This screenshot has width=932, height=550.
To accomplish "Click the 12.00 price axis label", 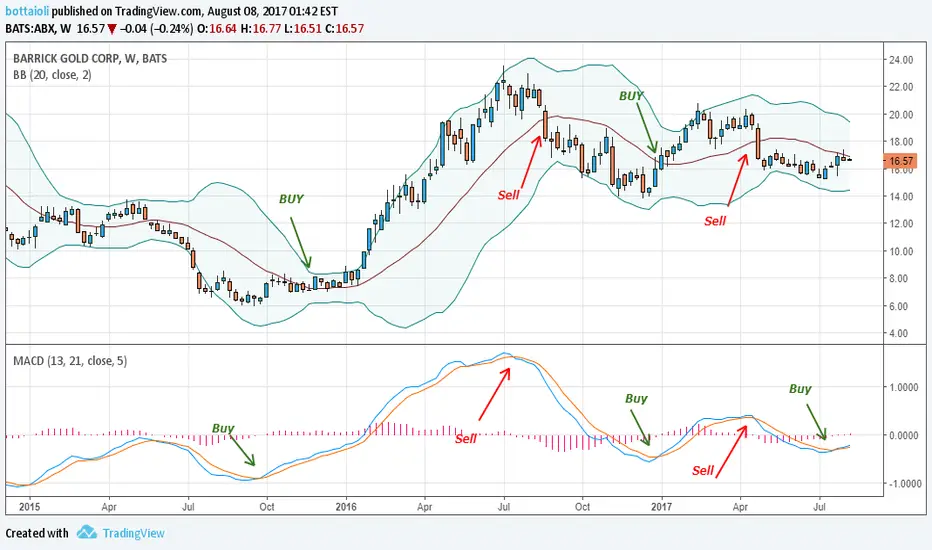I will click(x=901, y=224).
